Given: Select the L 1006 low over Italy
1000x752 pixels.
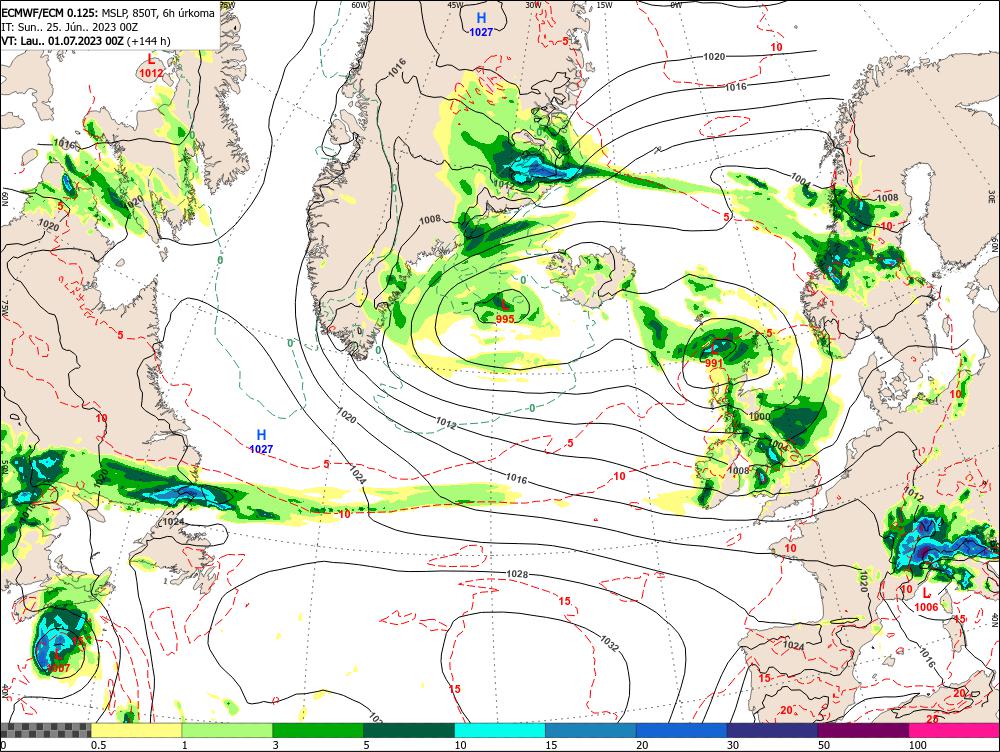Looking at the screenshot, I should point(926,601).
